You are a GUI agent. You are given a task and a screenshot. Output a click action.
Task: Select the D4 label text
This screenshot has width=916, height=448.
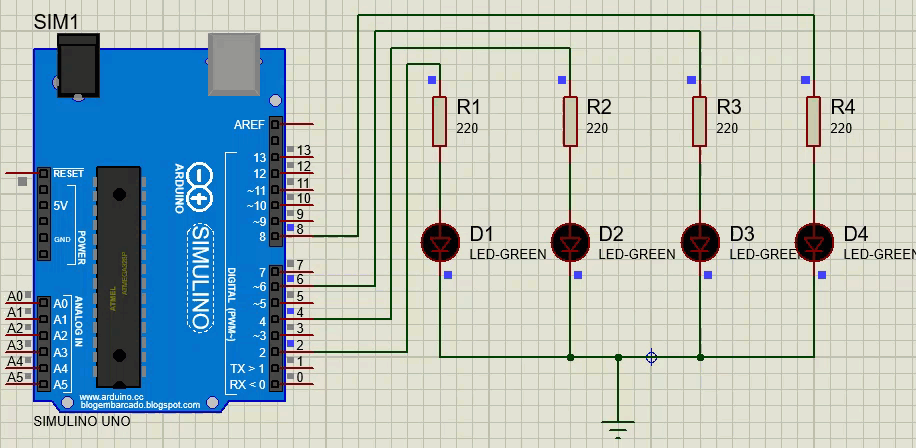click(x=856, y=234)
